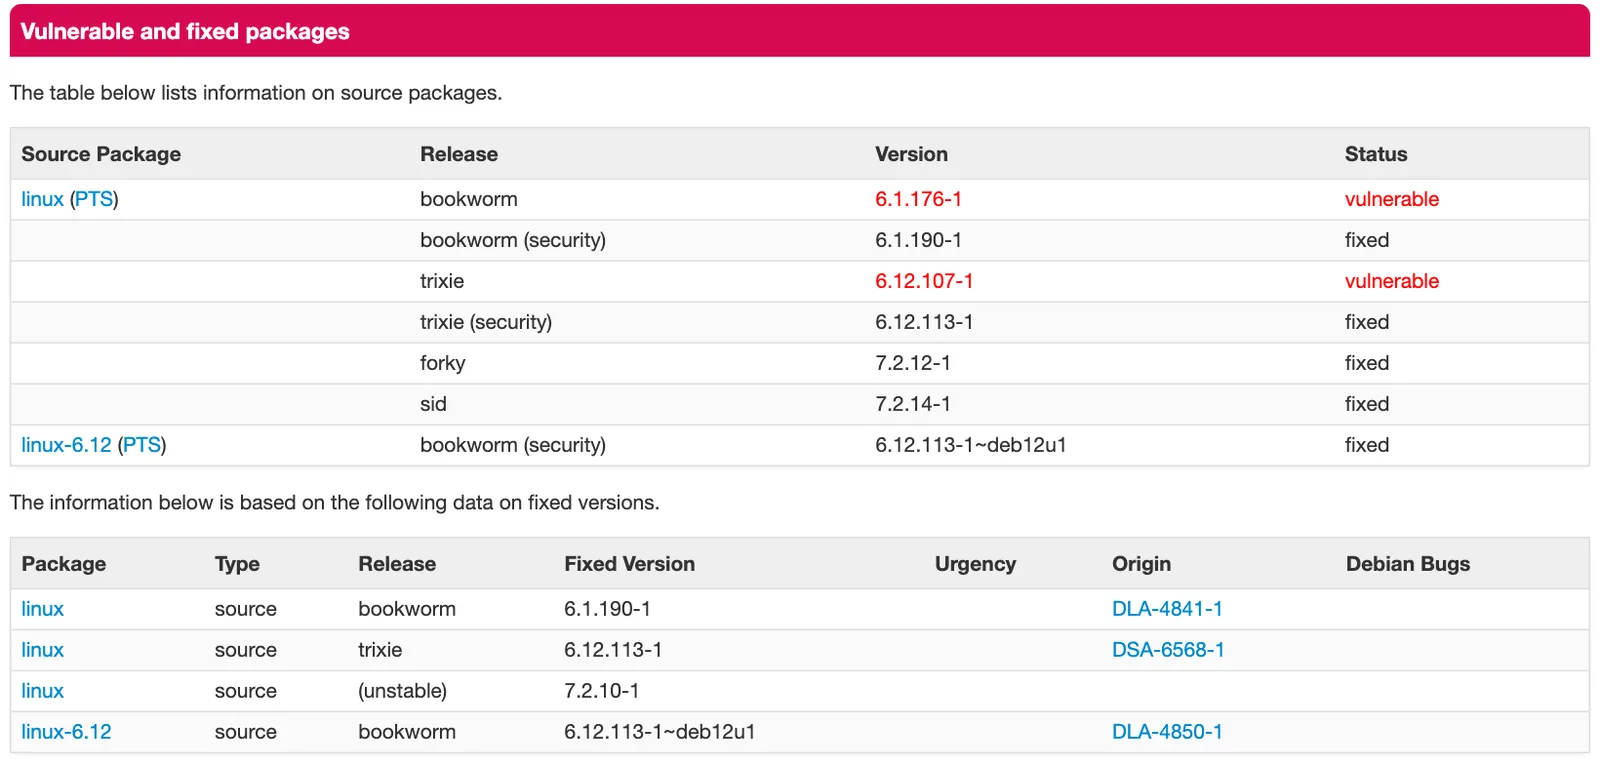Select the sid version 7.2.14-1

pyautogui.click(x=913, y=404)
